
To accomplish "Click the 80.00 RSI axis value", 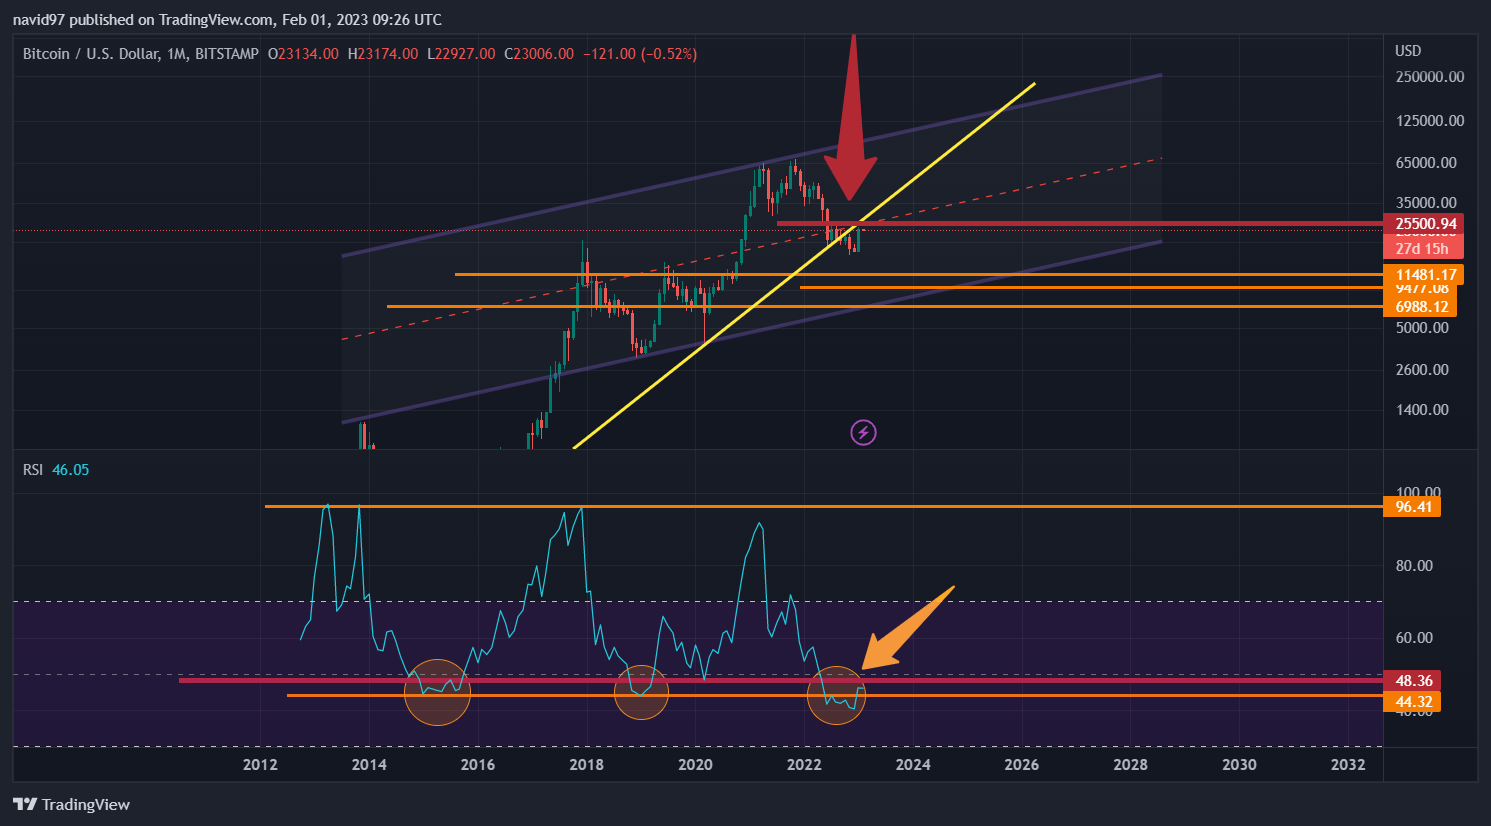I will [1414, 566].
